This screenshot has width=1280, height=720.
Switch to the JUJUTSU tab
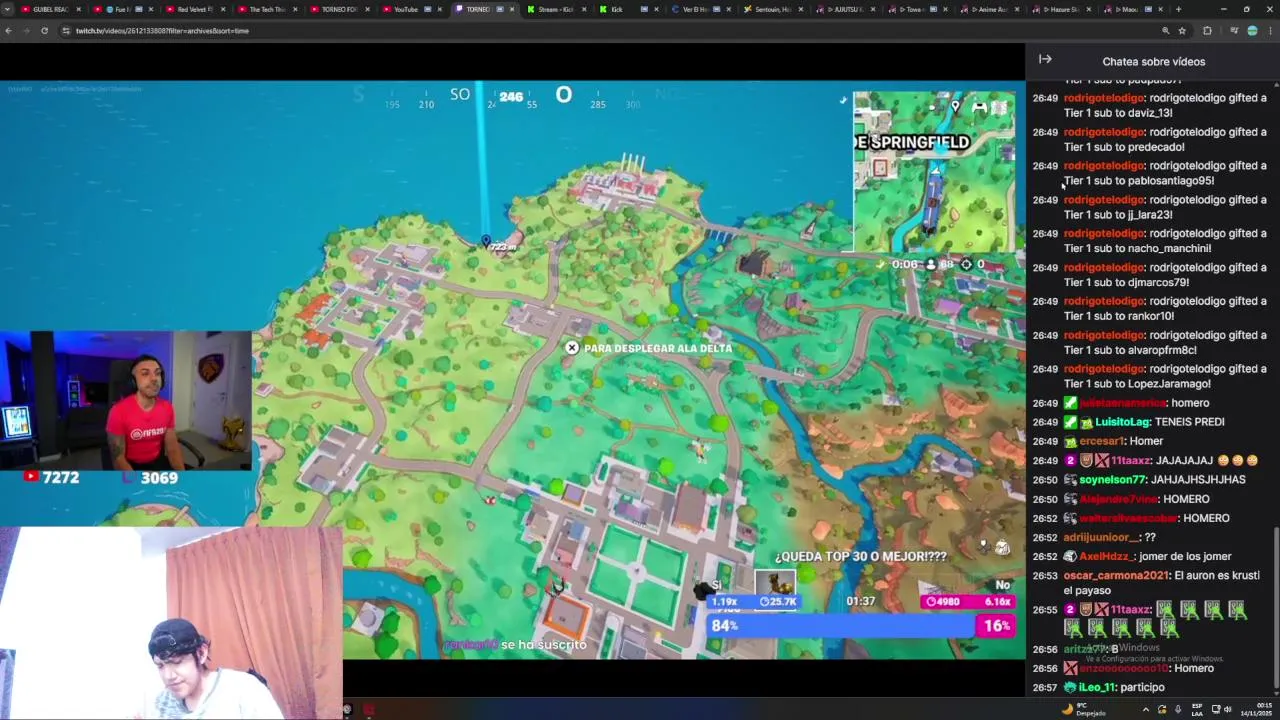click(x=845, y=9)
